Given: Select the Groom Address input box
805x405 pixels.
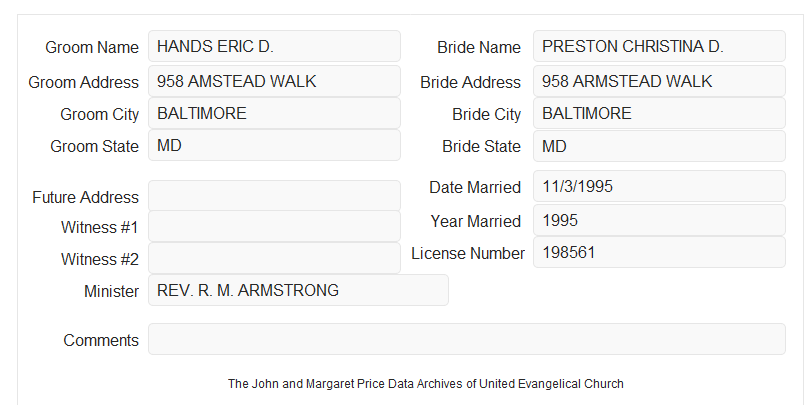Looking at the screenshot, I should (274, 81).
